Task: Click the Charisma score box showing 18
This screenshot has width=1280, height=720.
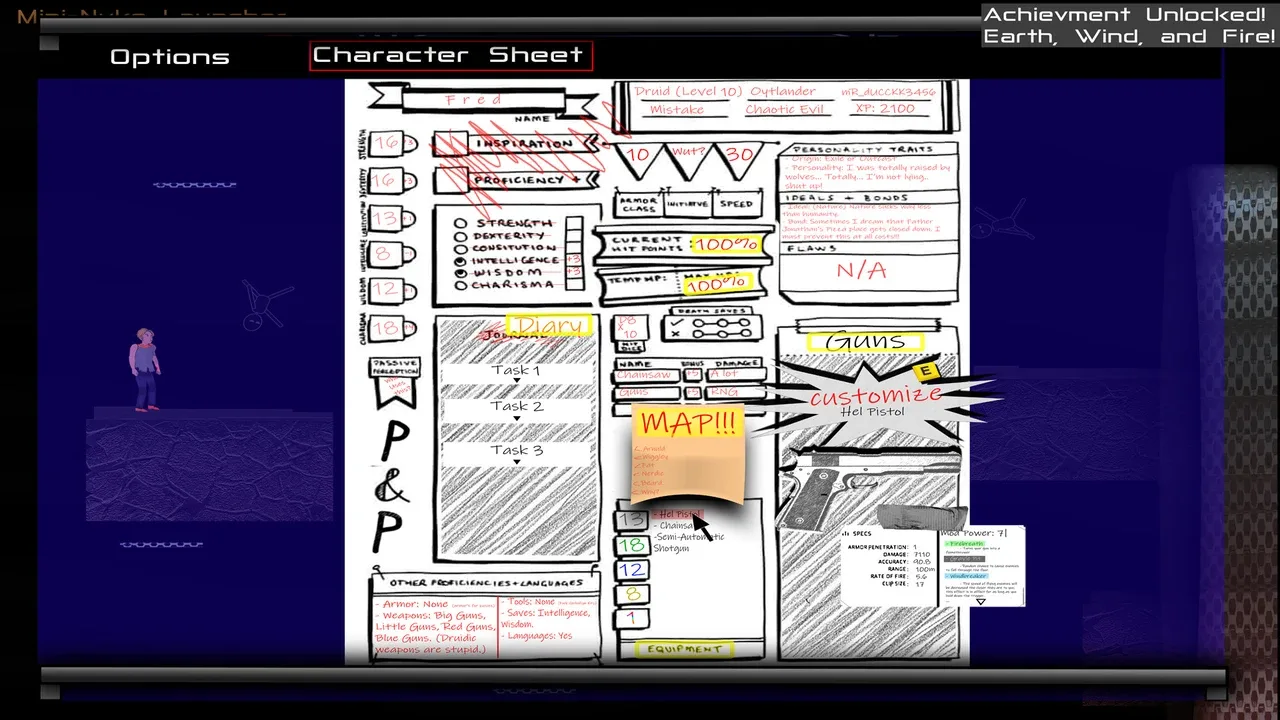Action: coord(388,327)
